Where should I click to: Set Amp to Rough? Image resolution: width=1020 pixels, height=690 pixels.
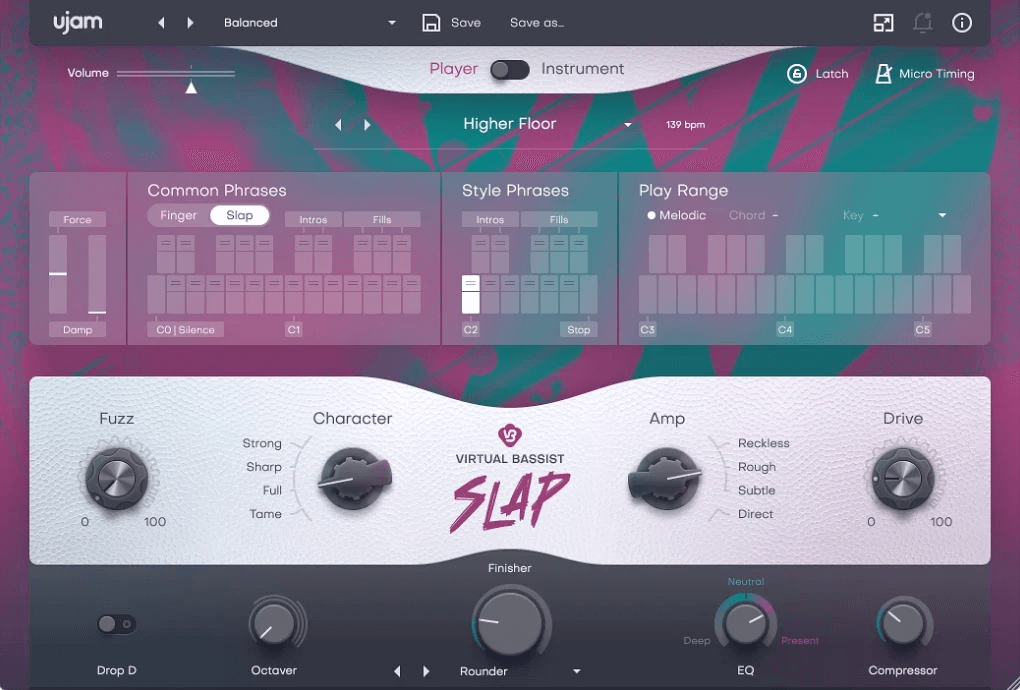757,467
